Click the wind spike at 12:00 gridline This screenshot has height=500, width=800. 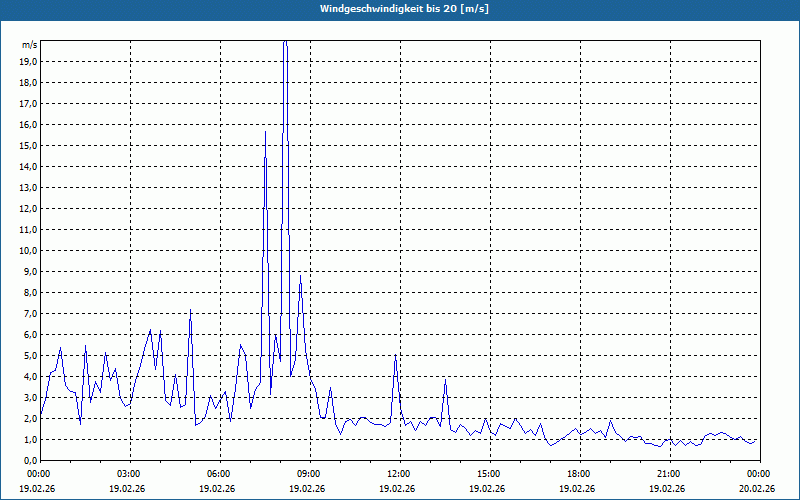point(396,357)
